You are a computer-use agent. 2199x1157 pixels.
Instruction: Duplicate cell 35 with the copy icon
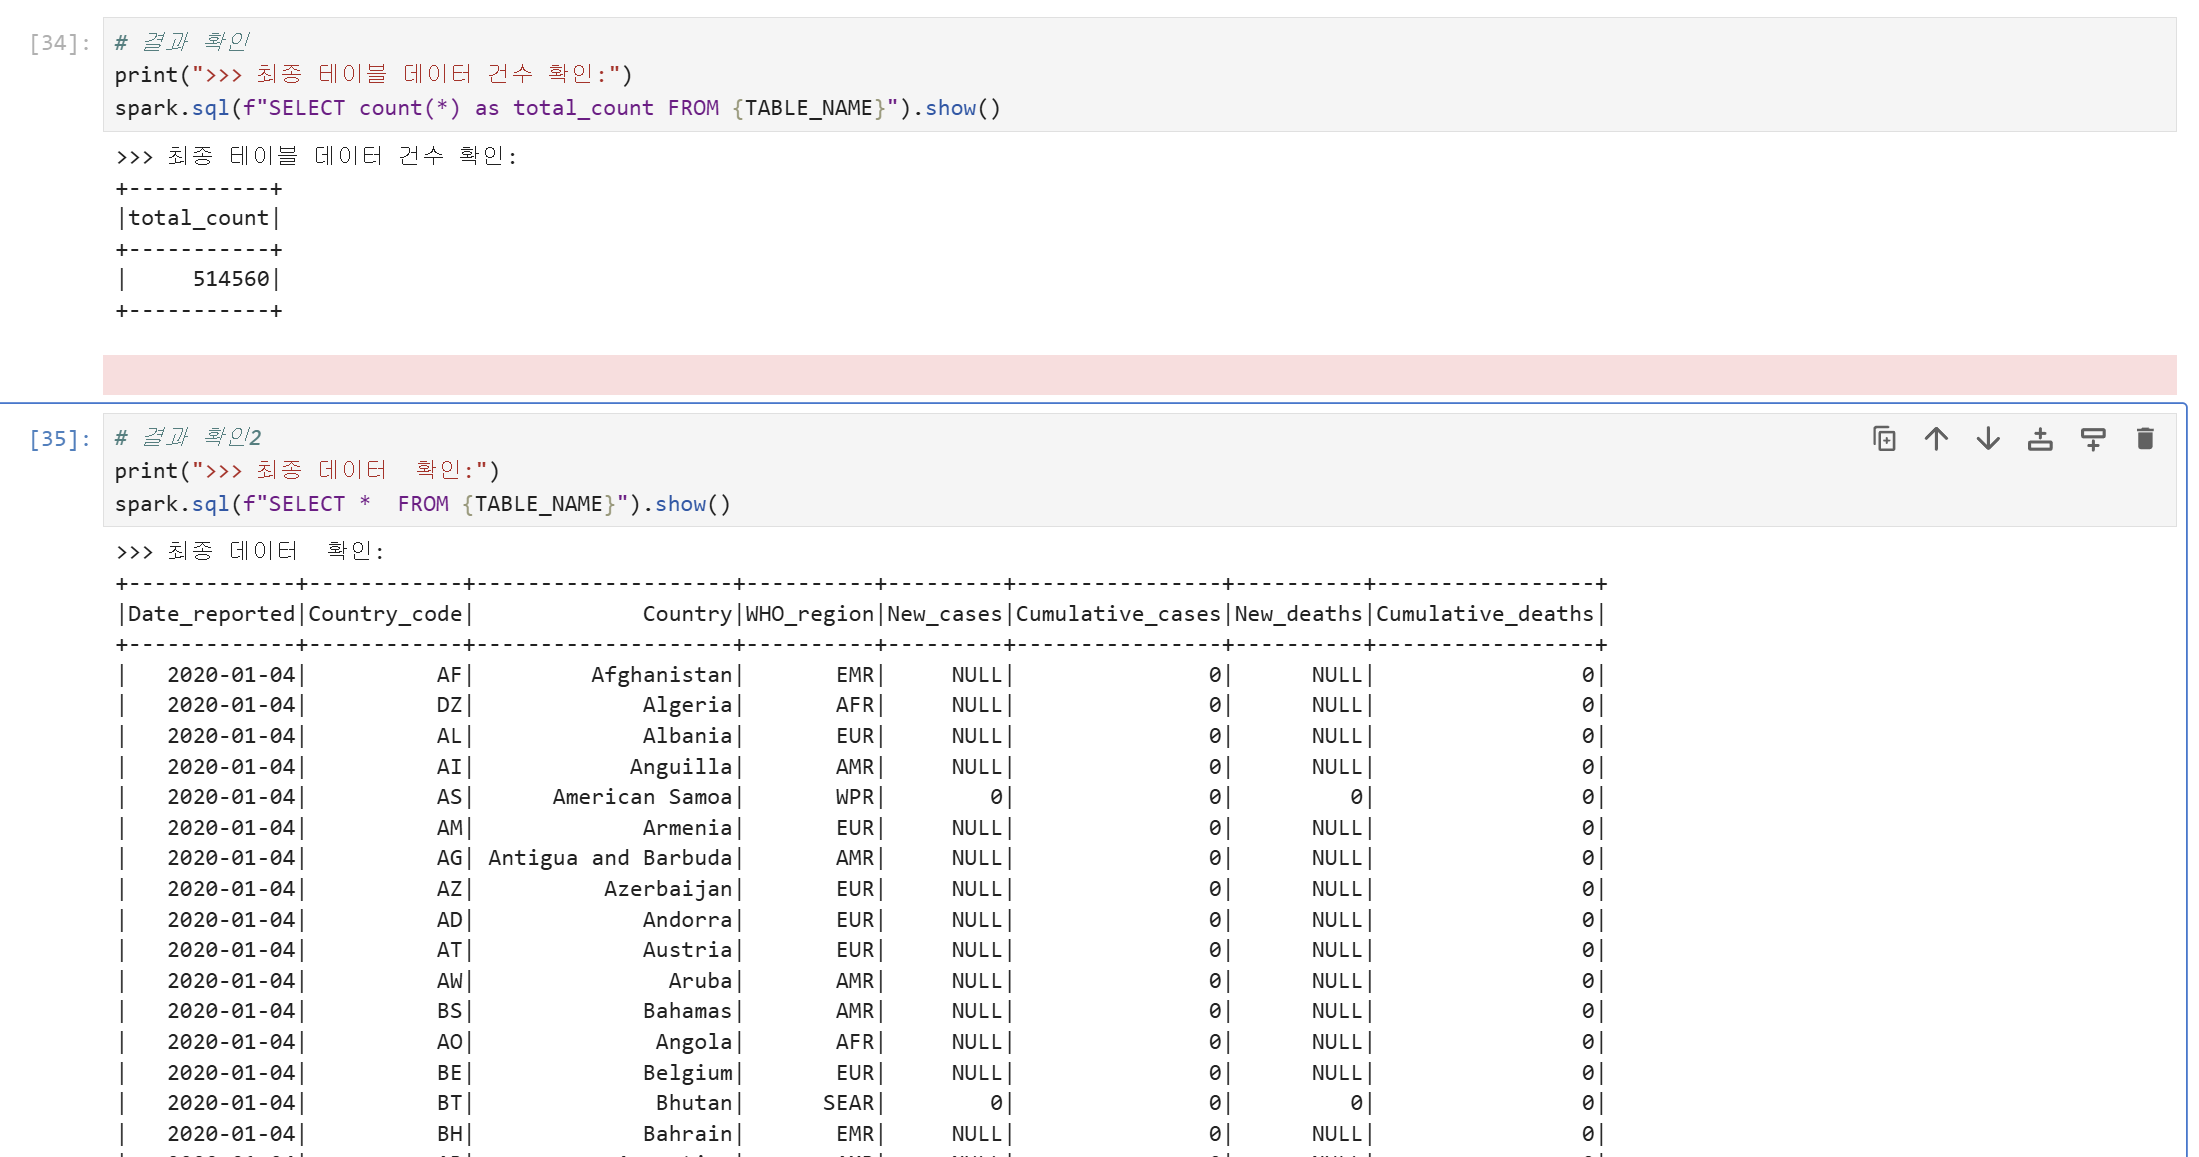pos(1884,439)
